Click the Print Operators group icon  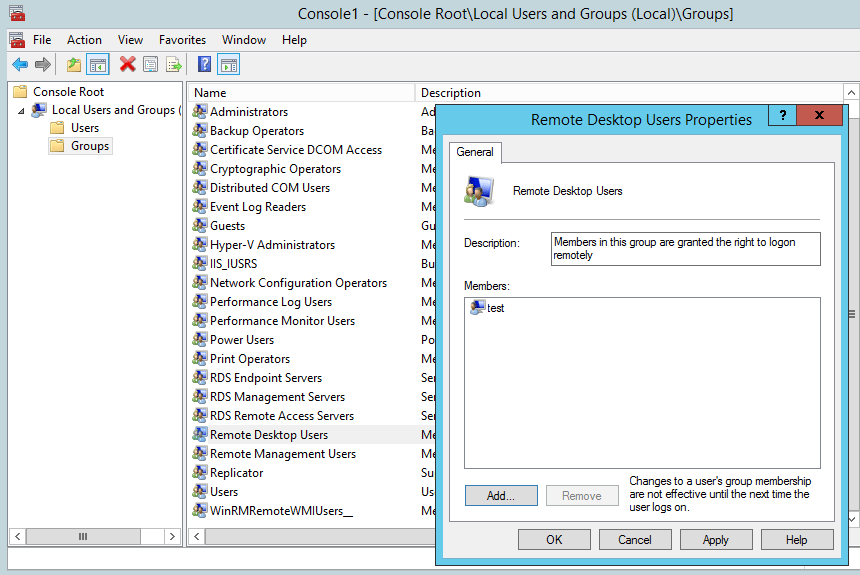click(200, 358)
